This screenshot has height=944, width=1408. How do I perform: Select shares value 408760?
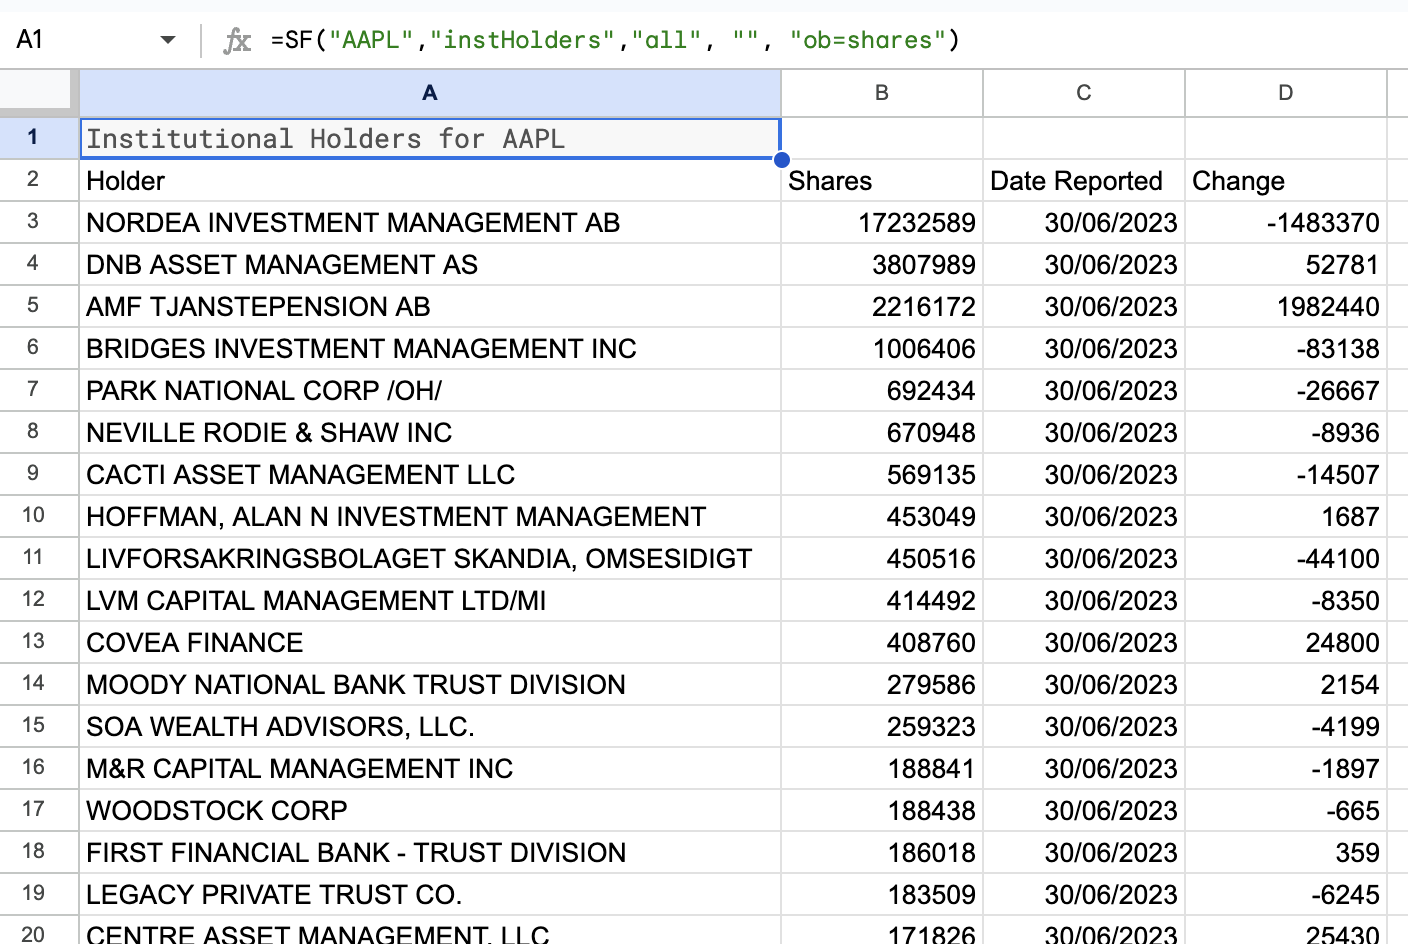[882, 643]
